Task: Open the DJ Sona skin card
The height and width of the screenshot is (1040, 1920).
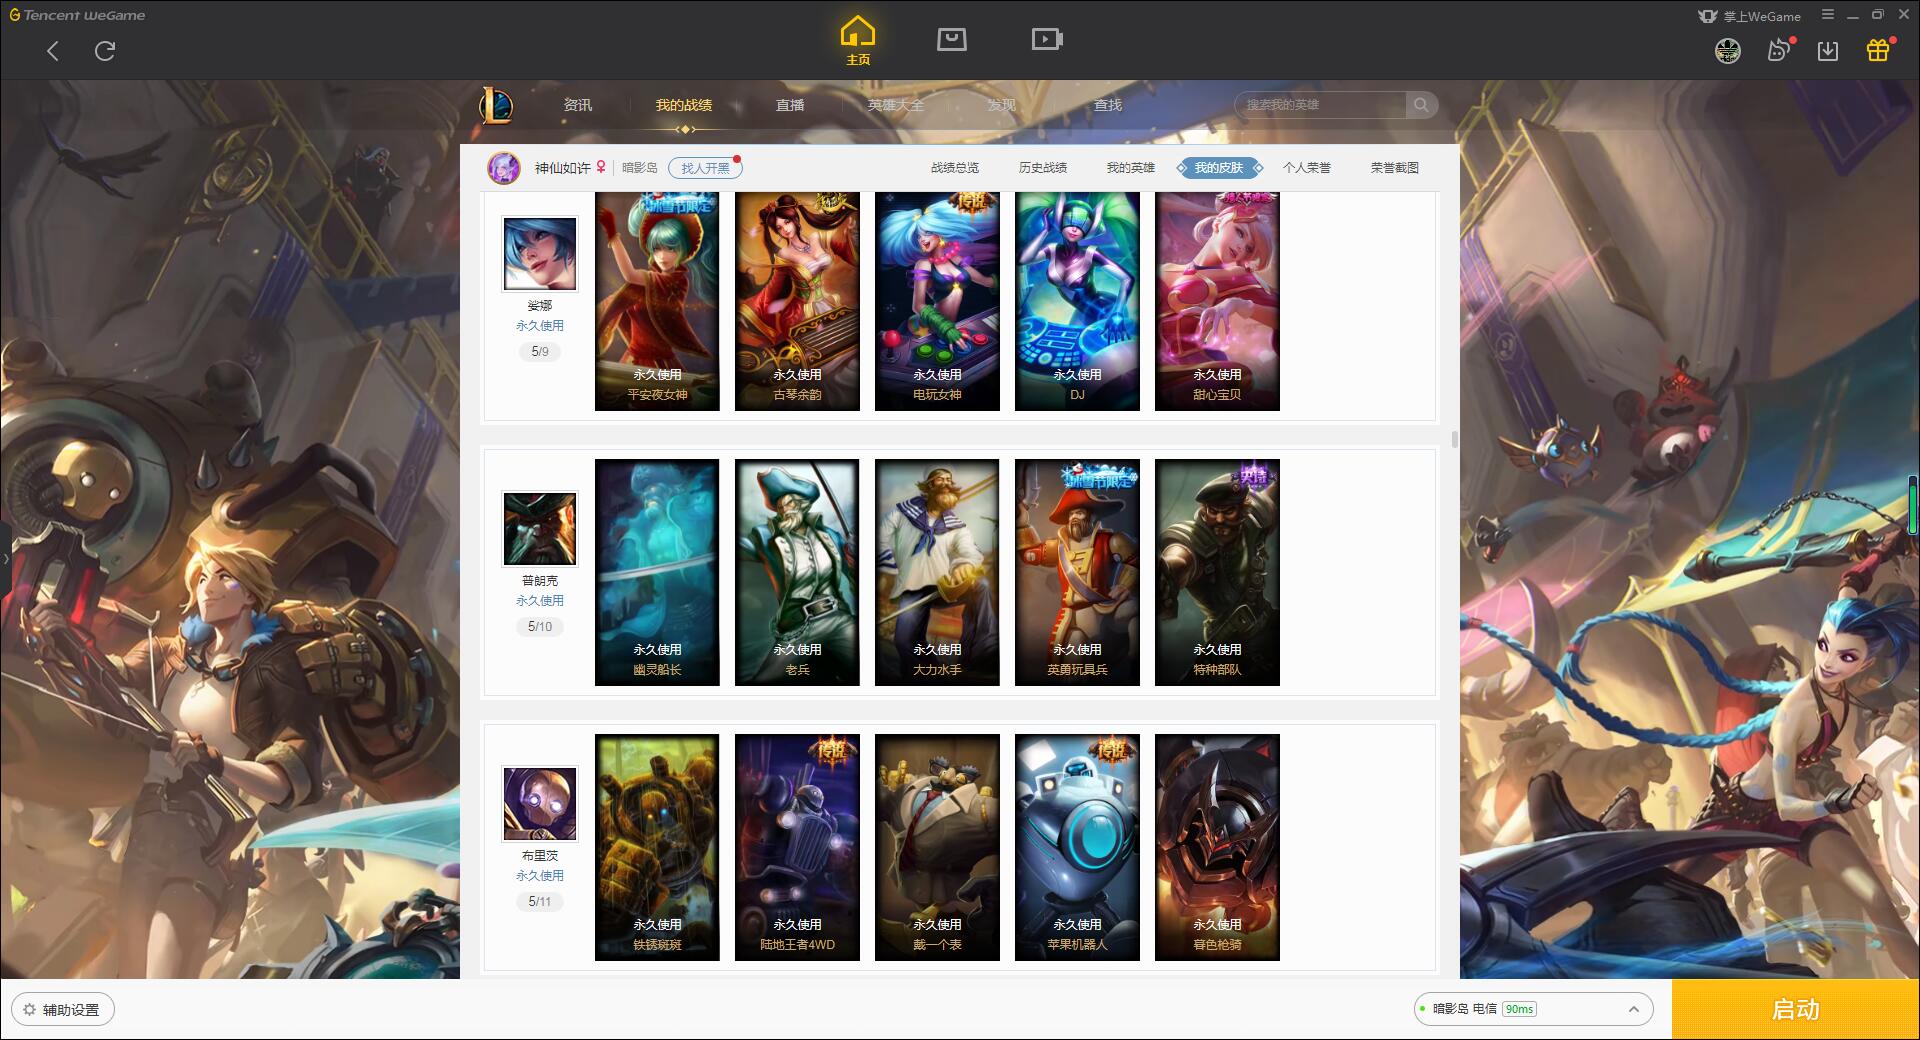Action: pyautogui.click(x=1077, y=301)
